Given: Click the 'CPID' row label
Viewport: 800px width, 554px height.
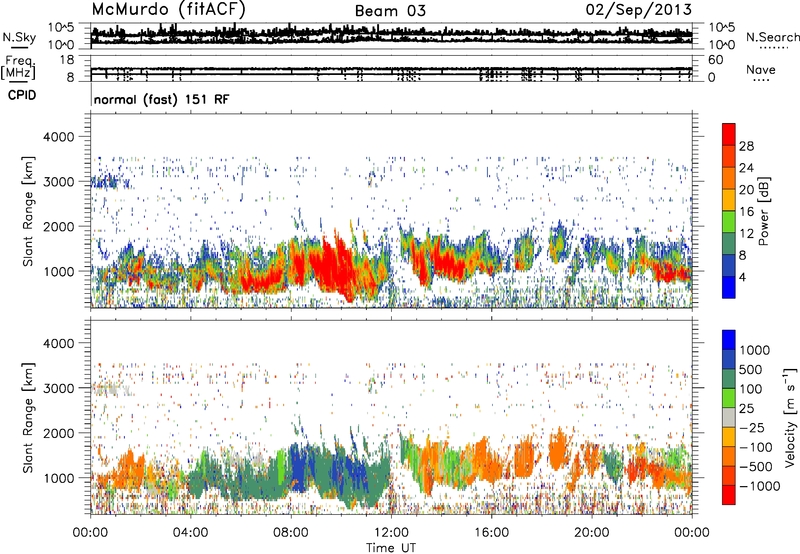Looking at the screenshot, I should (x=22, y=95).
